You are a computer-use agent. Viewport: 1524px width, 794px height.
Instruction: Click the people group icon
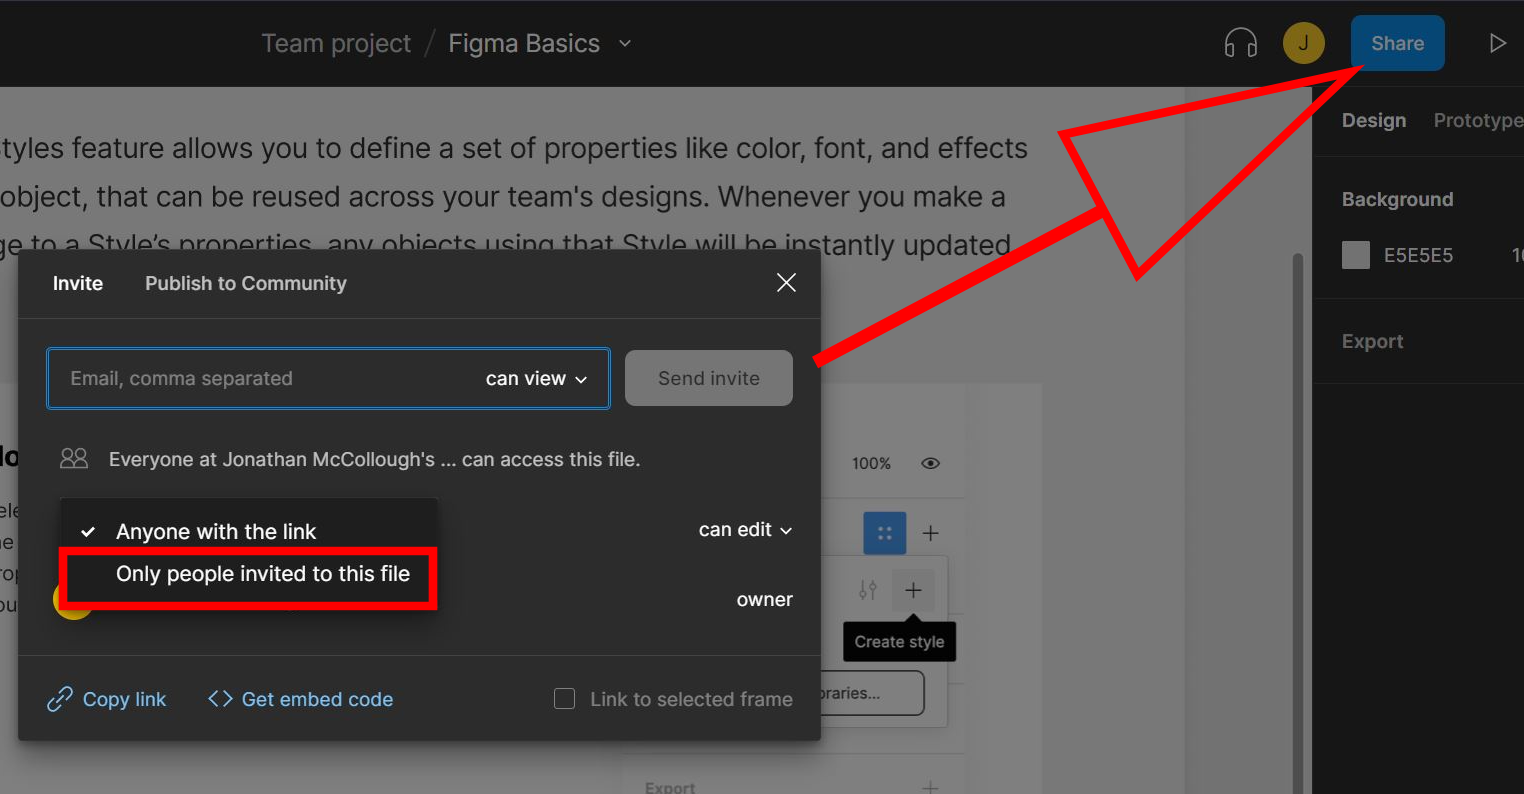pyautogui.click(x=74, y=459)
